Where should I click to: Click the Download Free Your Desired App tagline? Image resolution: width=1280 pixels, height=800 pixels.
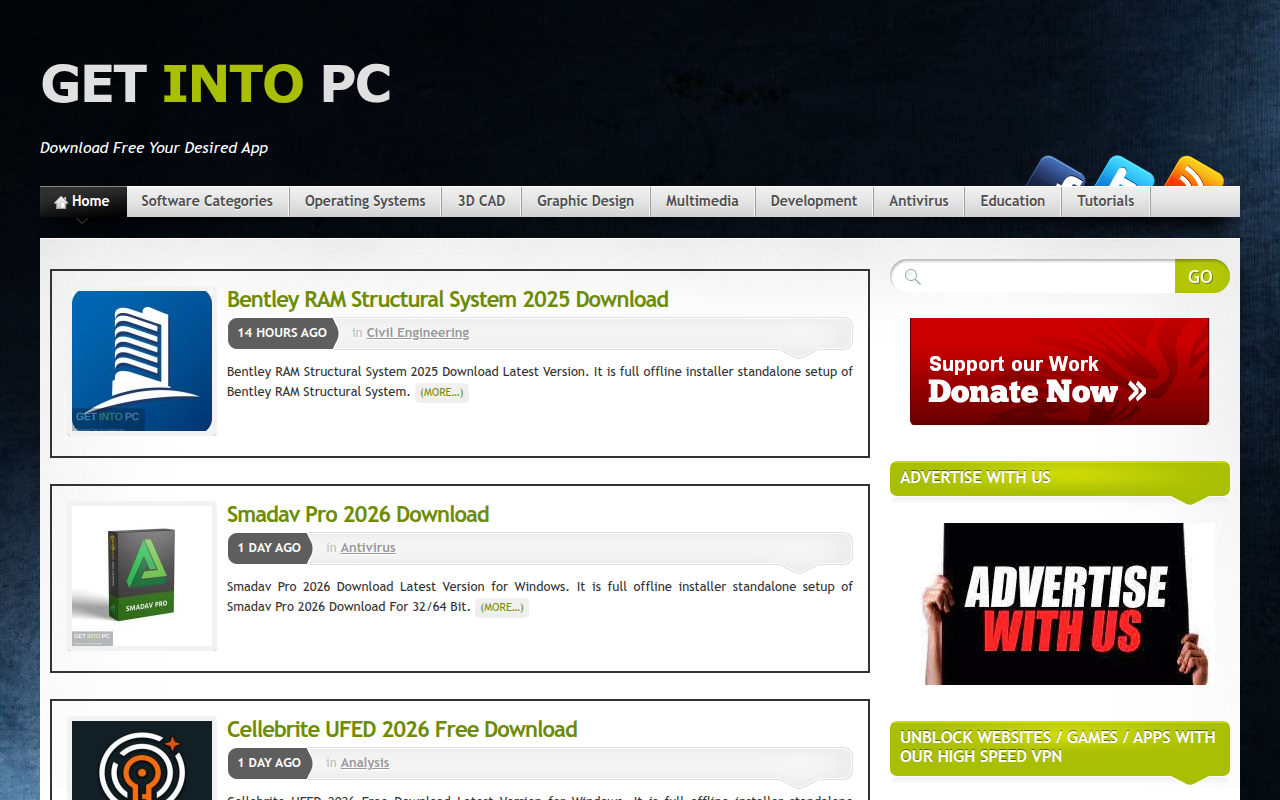[154, 148]
